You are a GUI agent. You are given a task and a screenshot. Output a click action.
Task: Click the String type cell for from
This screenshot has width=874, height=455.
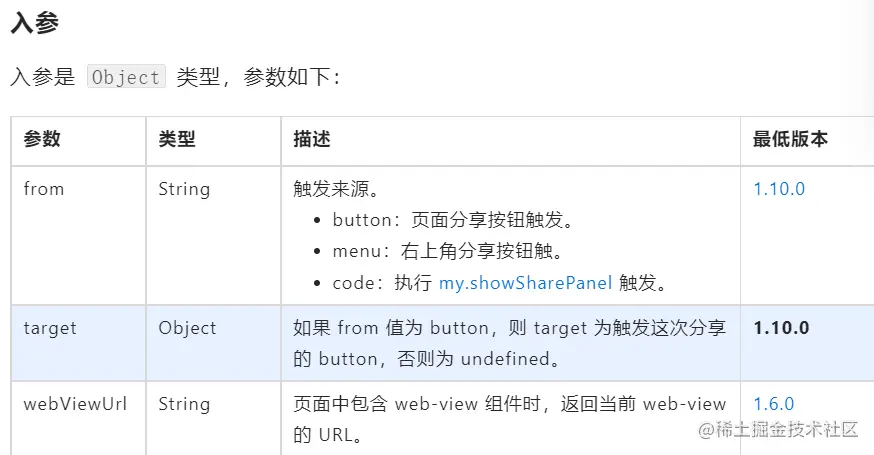[184, 189]
